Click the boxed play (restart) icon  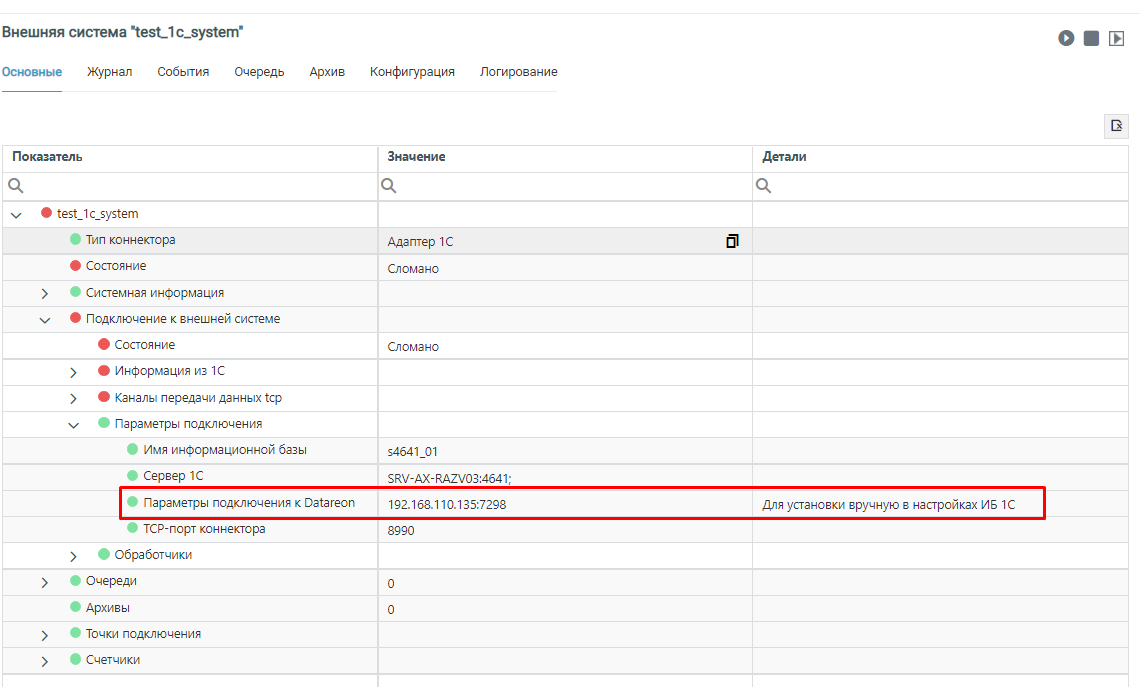(x=1116, y=38)
